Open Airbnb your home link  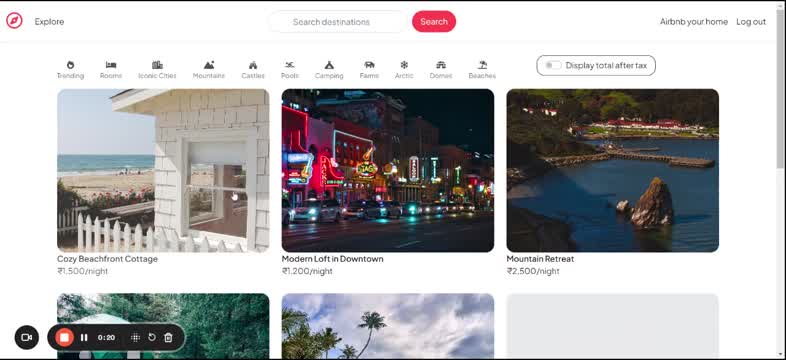click(x=694, y=22)
